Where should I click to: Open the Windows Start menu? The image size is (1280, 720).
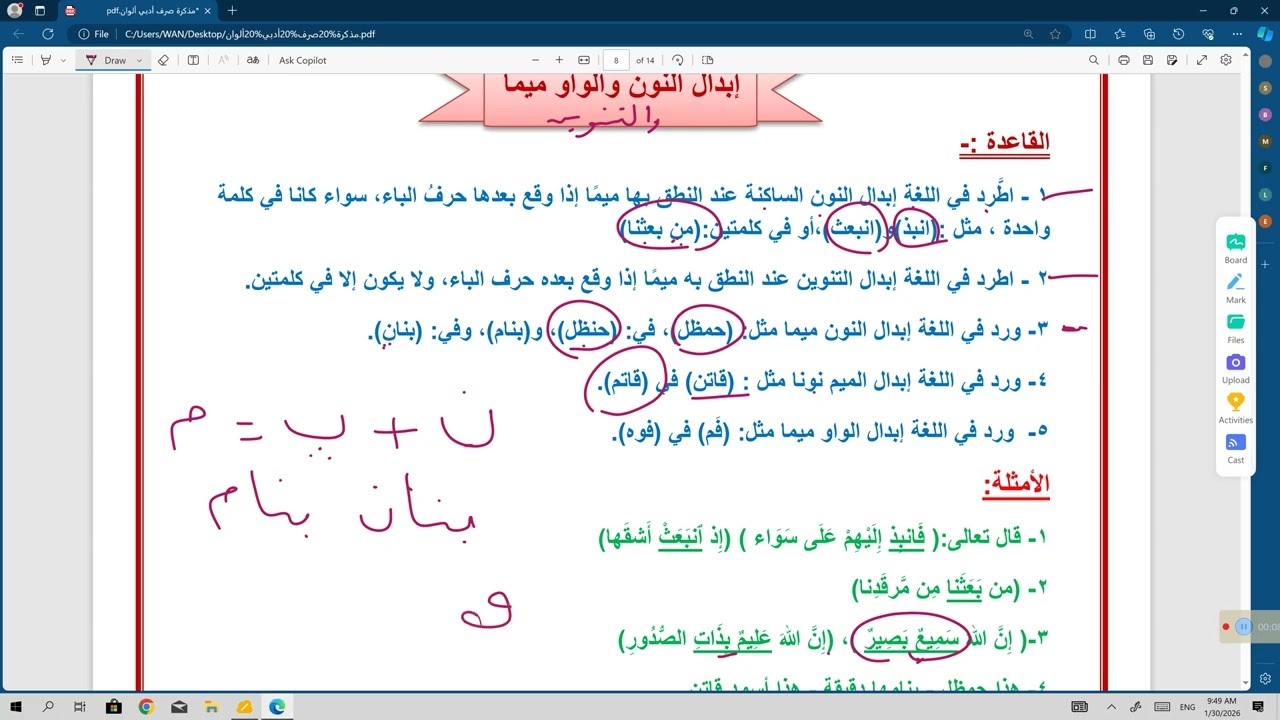pos(17,706)
